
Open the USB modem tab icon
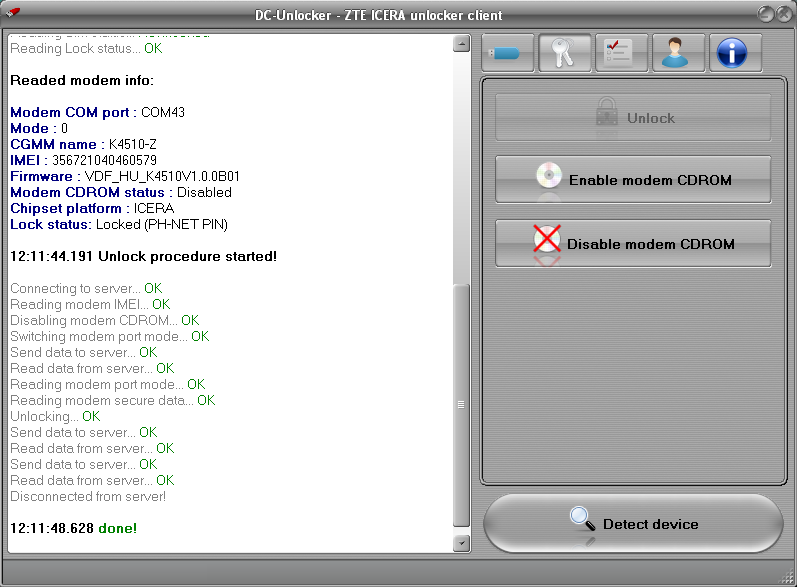coord(507,53)
